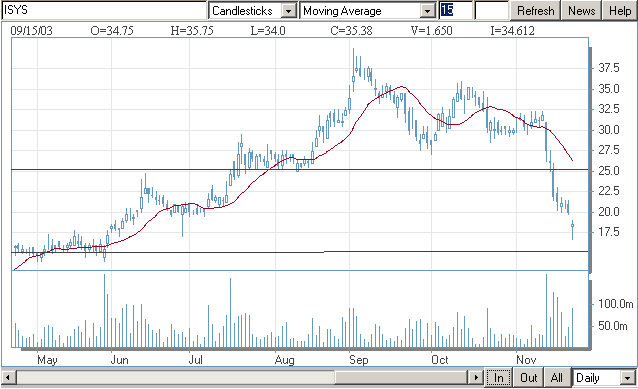Image resolution: width=638 pixels, height=389 pixels.
Task: Click the Refresh button
Action: [535, 11]
